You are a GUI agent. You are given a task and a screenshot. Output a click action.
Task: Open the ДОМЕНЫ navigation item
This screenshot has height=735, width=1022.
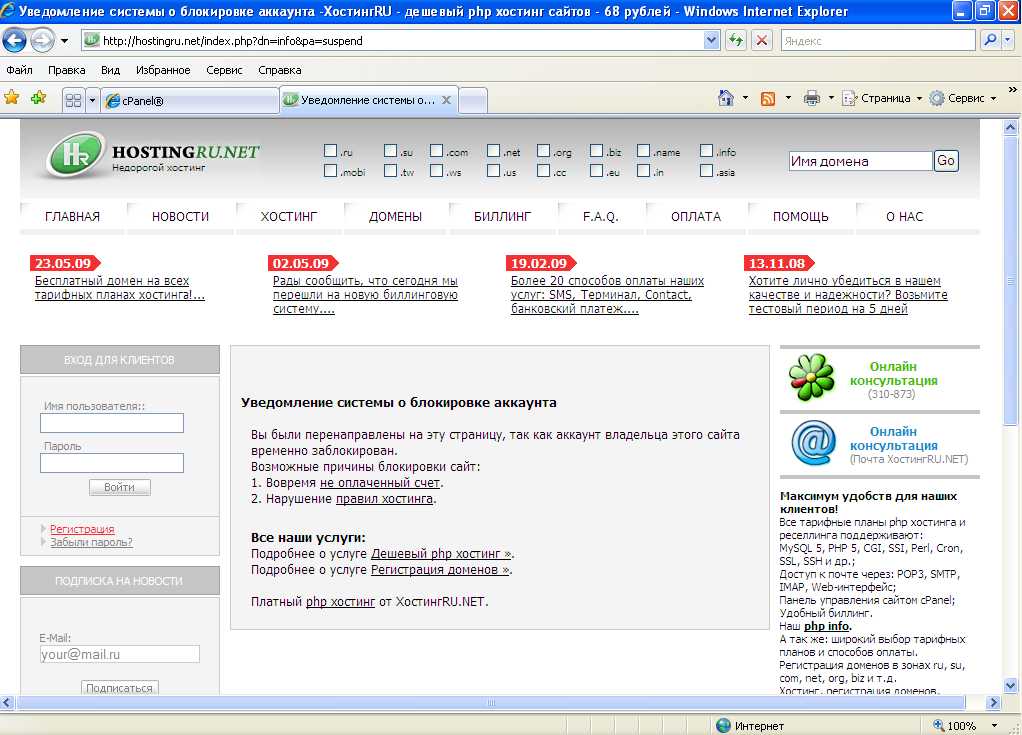(396, 216)
